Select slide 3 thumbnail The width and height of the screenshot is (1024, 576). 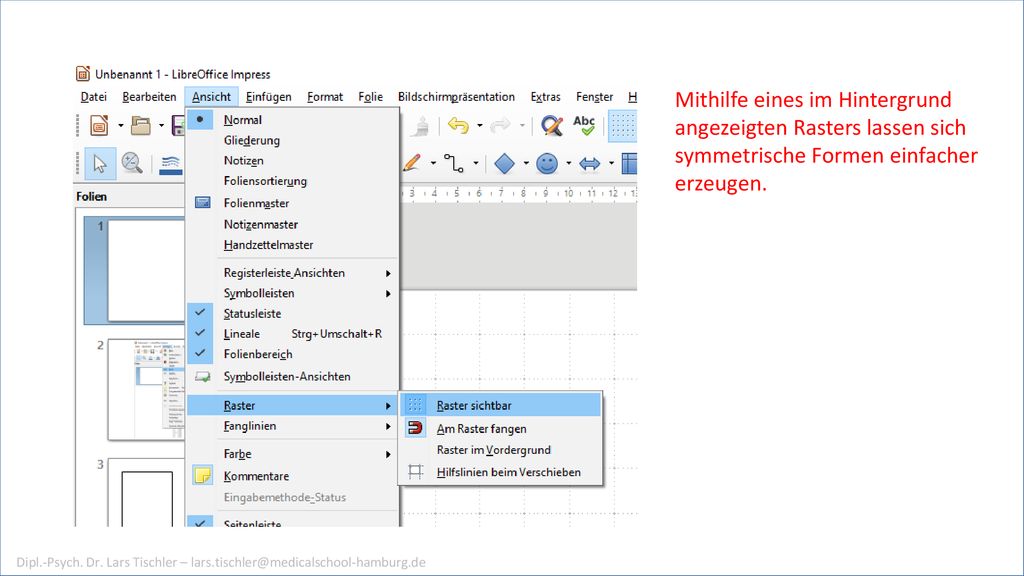tap(146, 492)
